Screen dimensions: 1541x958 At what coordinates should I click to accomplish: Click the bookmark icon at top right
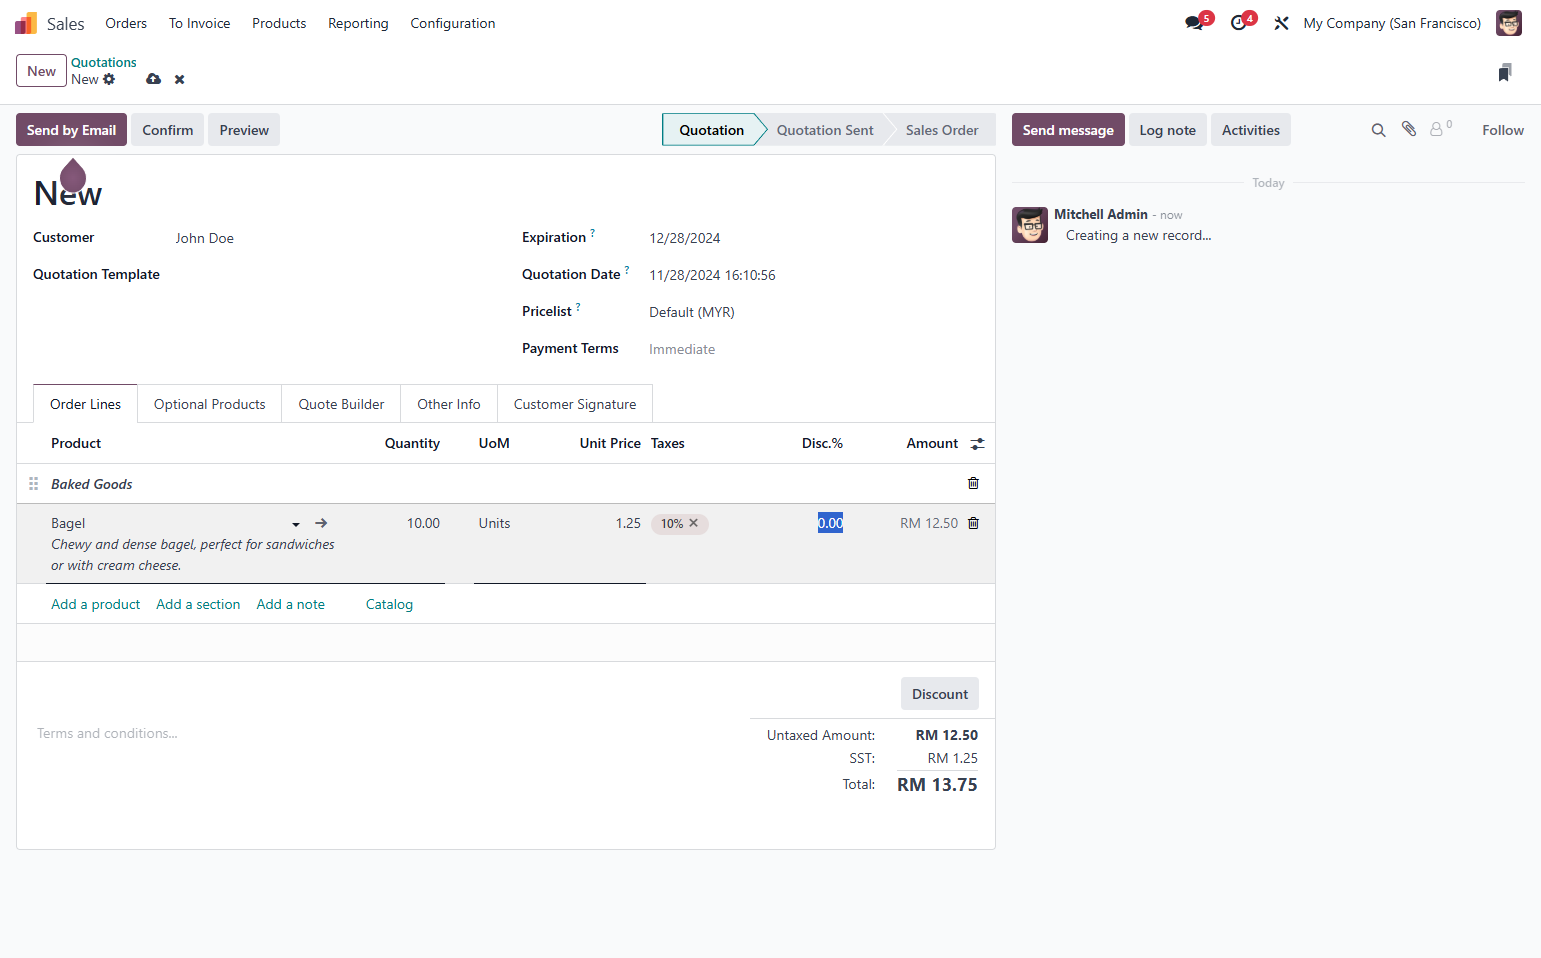1505,72
